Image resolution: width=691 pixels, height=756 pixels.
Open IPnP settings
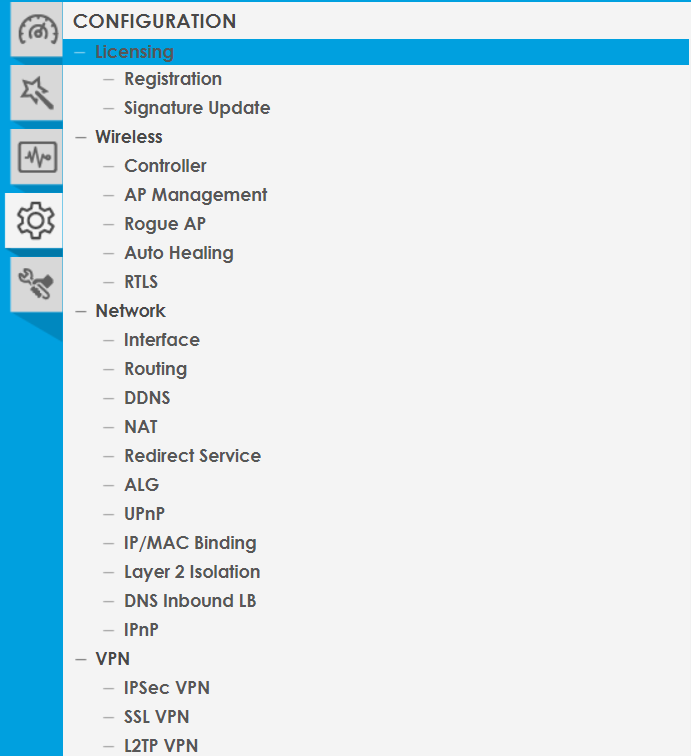point(141,630)
